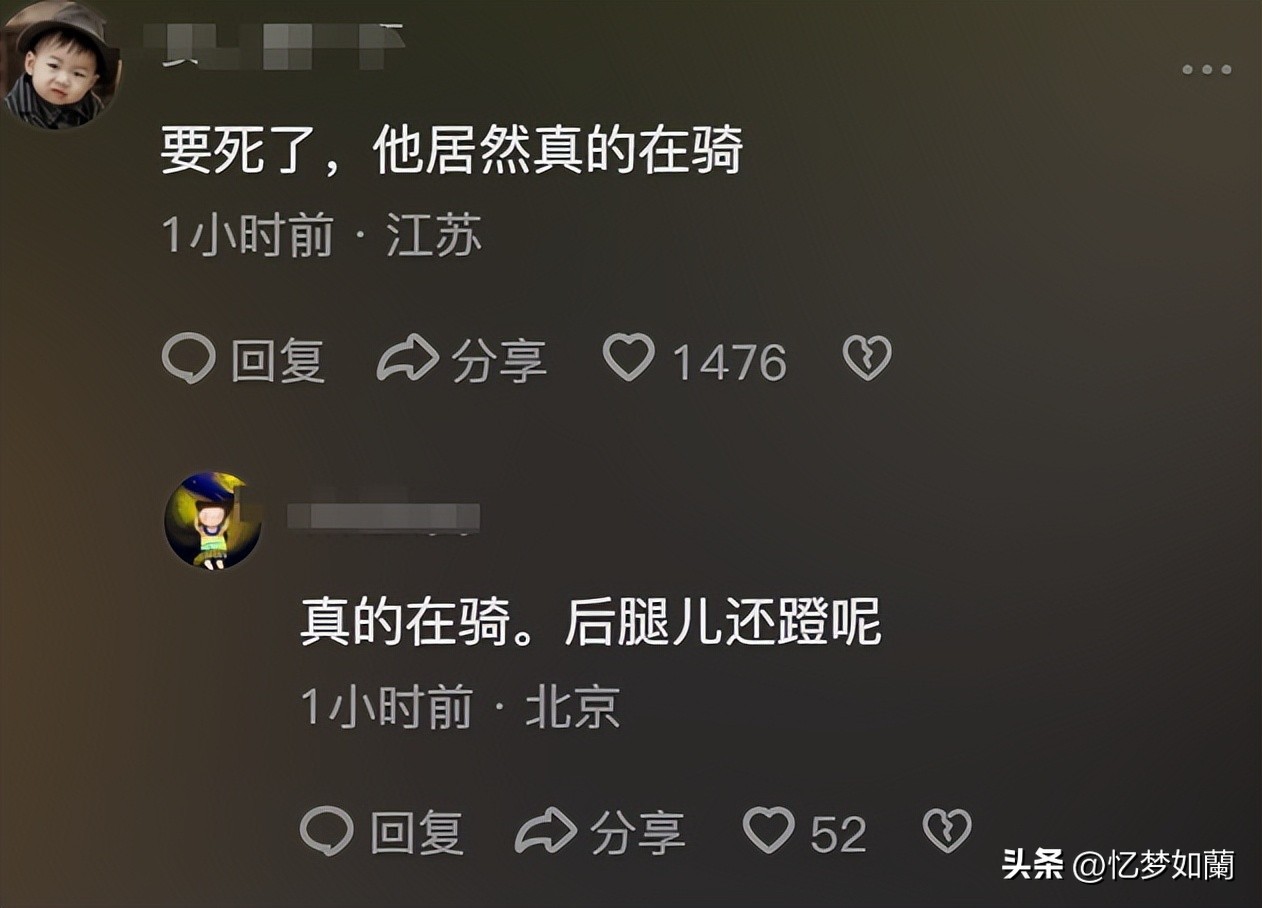Click share arrow on Jiangsu comment
This screenshot has height=908, width=1262.
(408, 358)
